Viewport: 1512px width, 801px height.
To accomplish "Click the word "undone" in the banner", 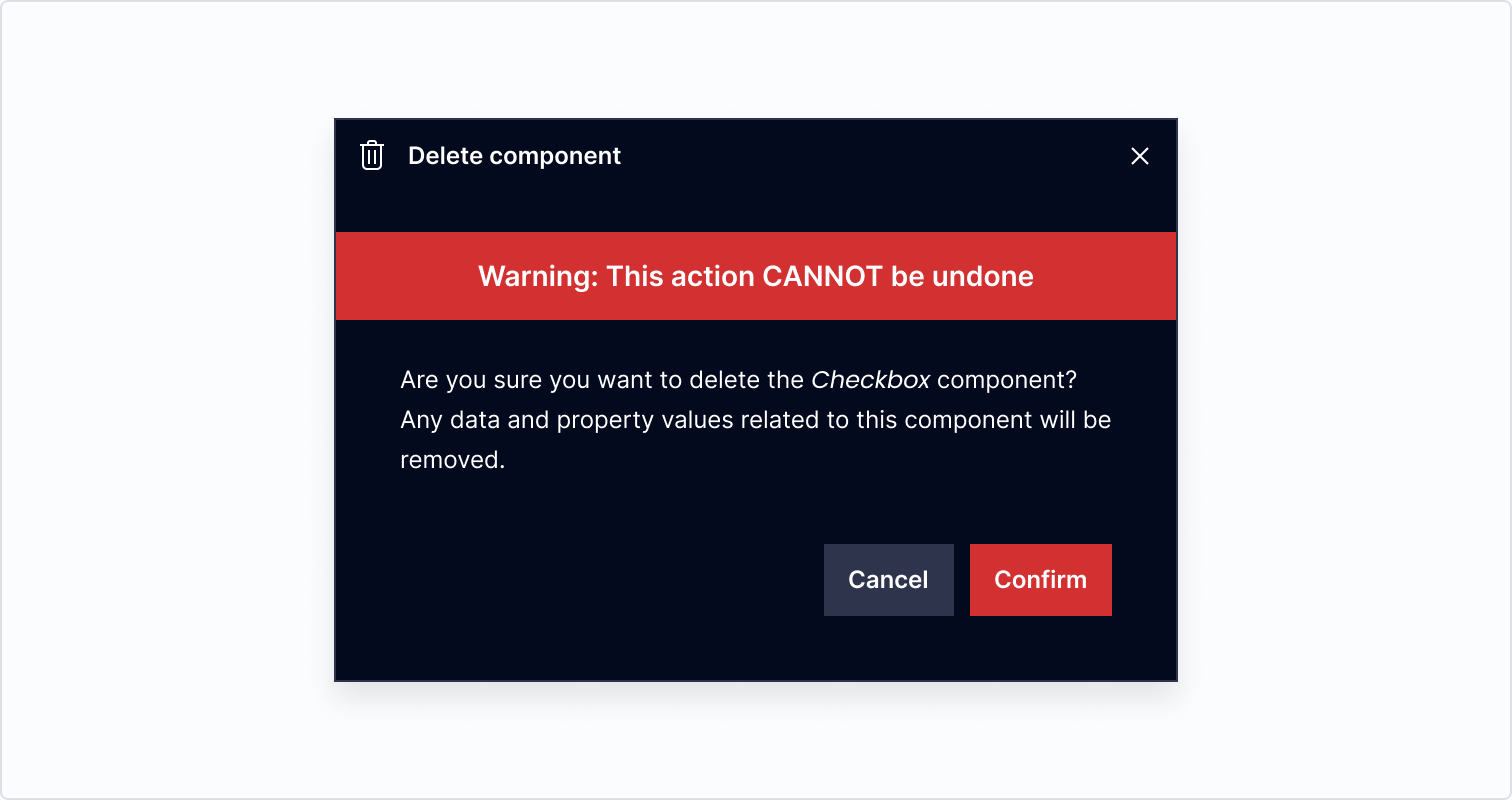I will (x=983, y=276).
